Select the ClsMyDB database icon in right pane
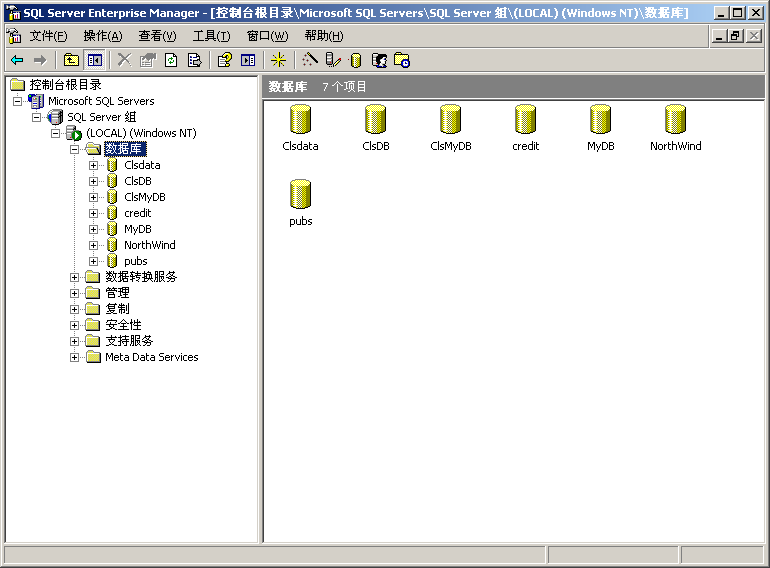Viewport: 770px width, 568px height. tap(450, 119)
